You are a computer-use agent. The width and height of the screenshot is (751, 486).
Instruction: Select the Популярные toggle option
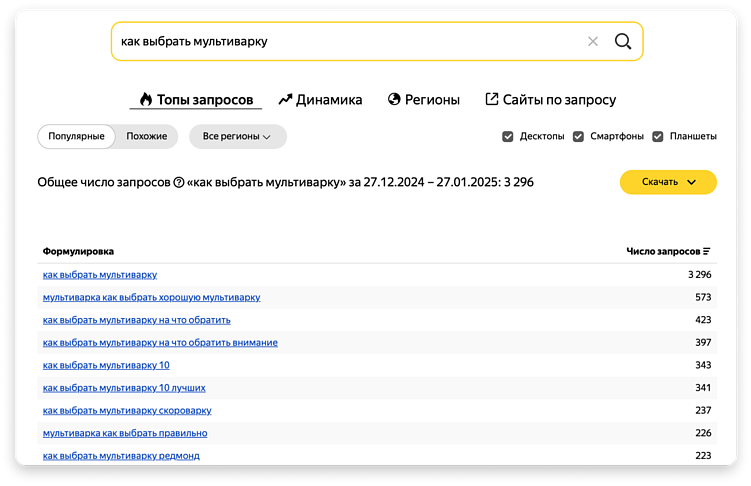(x=76, y=136)
